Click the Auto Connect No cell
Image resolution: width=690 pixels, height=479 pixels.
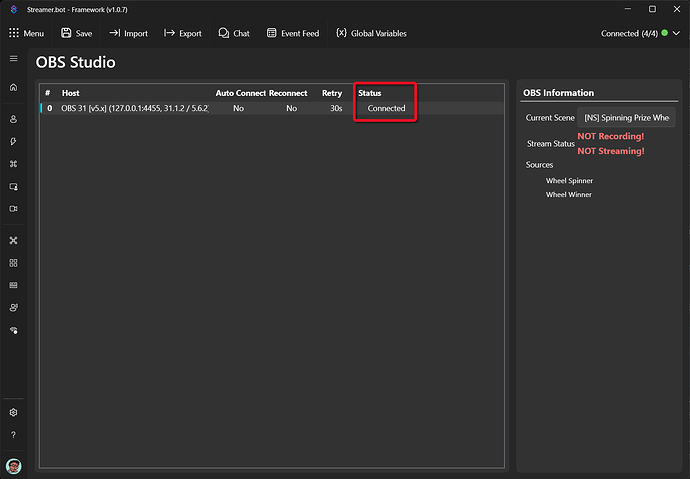pyautogui.click(x=239, y=108)
